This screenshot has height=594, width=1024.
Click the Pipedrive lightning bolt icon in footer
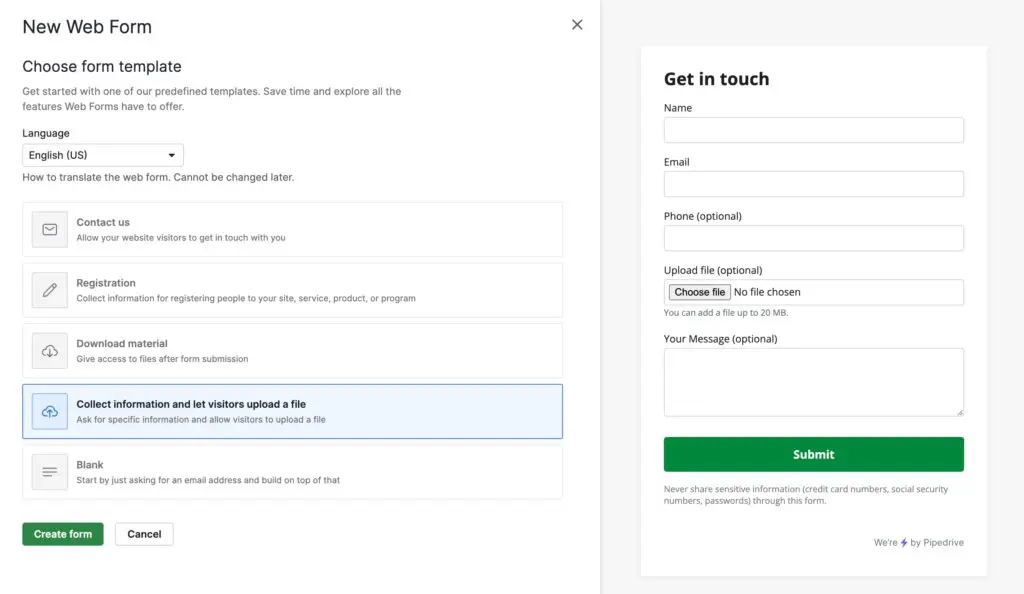pos(905,542)
